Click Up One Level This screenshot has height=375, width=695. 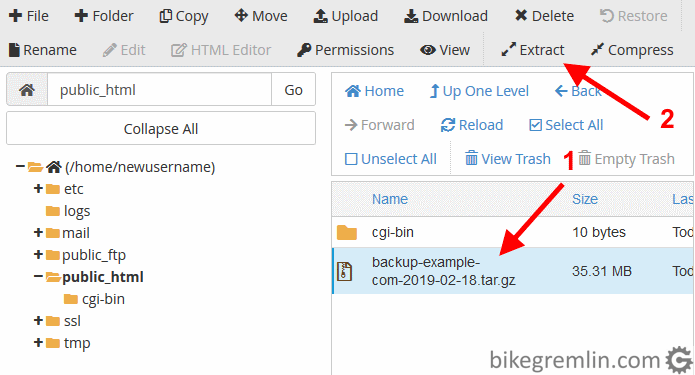(x=479, y=91)
